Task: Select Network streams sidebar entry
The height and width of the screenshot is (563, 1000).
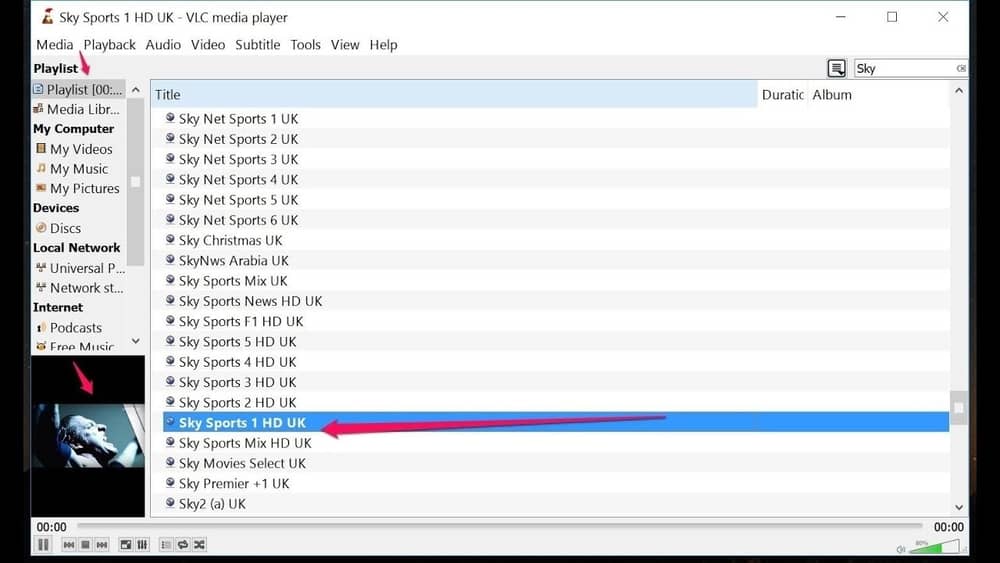Action: [x=78, y=288]
